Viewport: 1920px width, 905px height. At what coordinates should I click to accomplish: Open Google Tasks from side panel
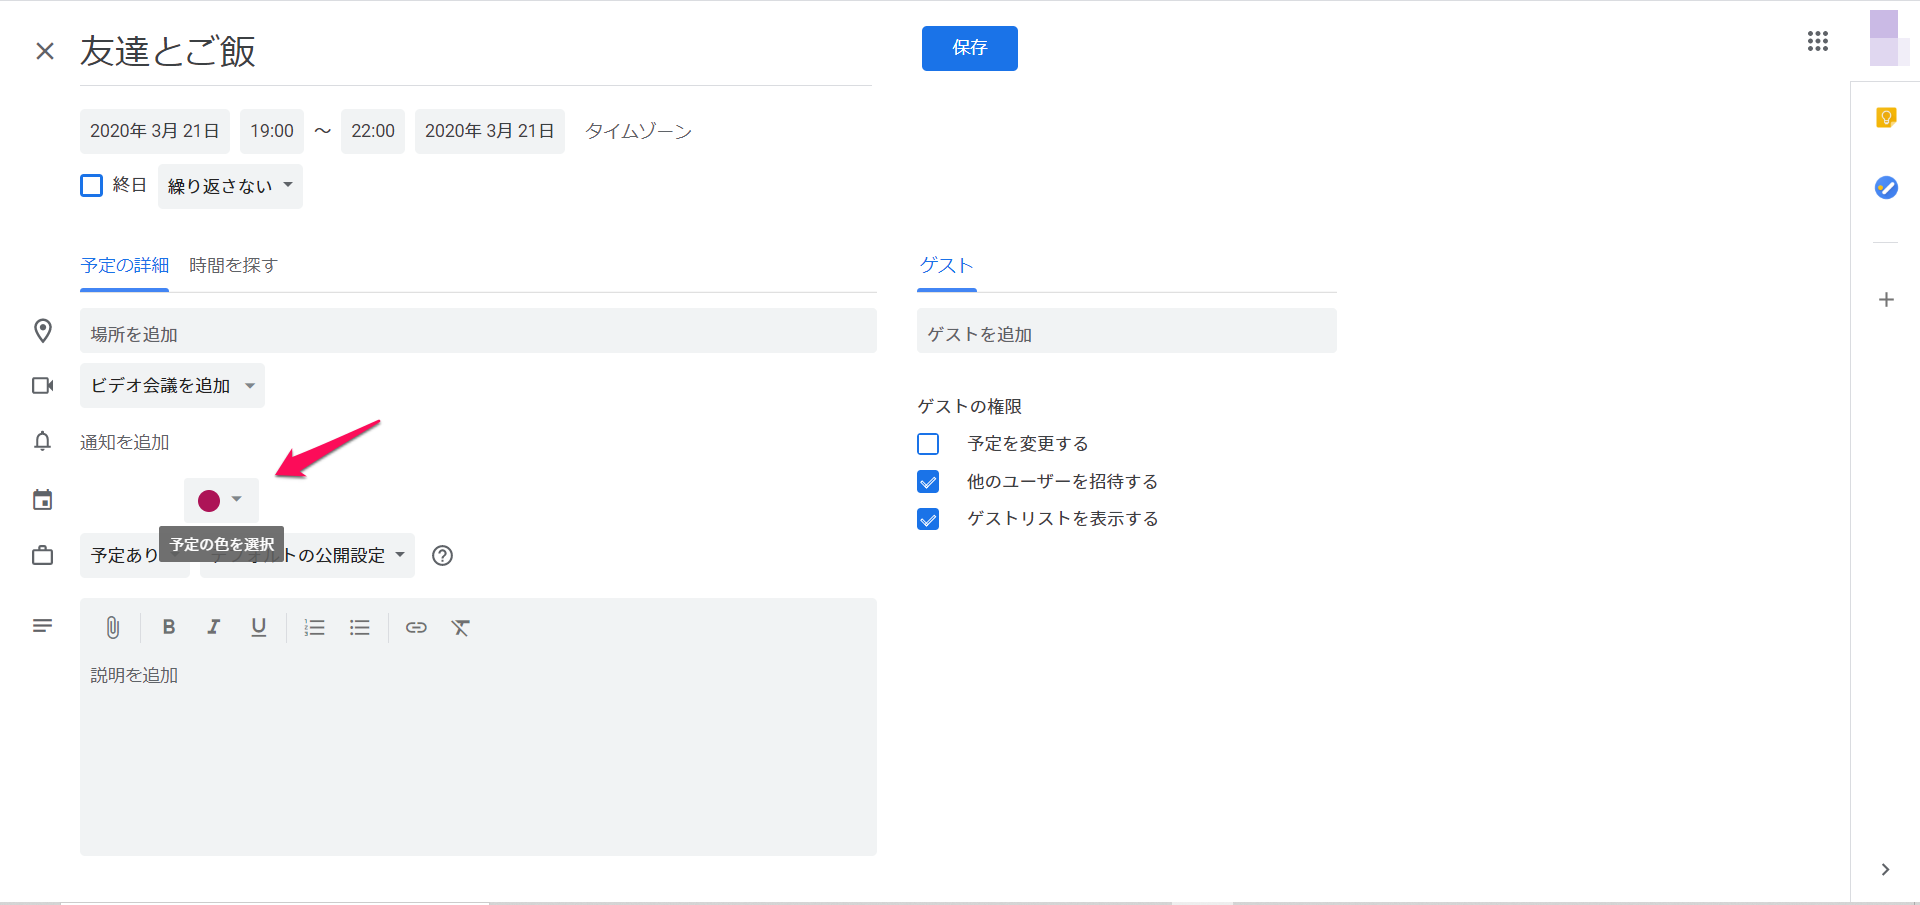tap(1886, 187)
